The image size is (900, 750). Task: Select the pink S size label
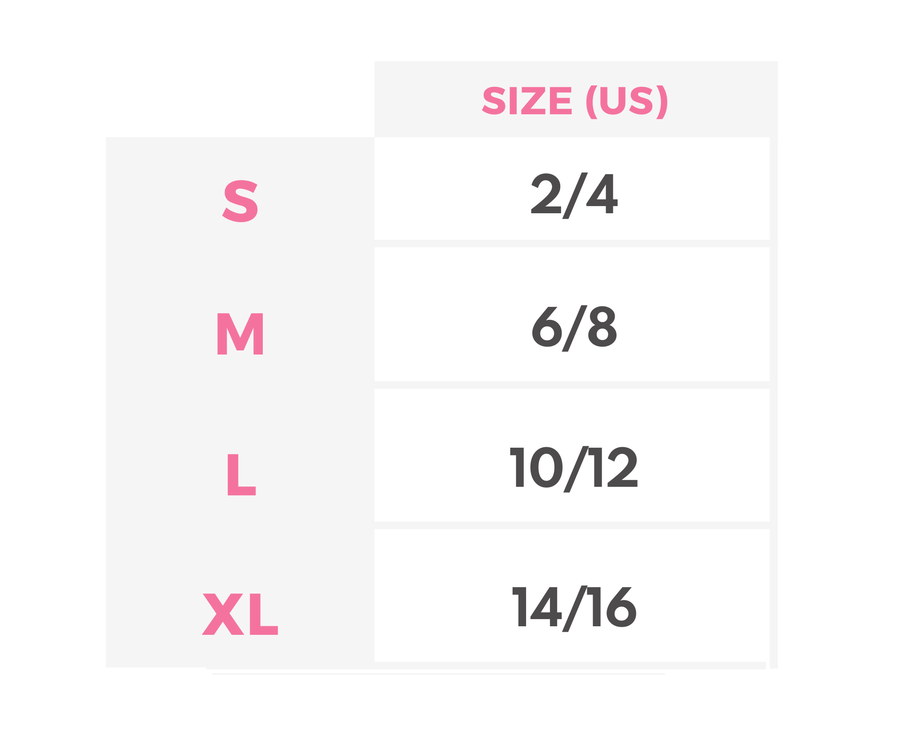(x=240, y=201)
